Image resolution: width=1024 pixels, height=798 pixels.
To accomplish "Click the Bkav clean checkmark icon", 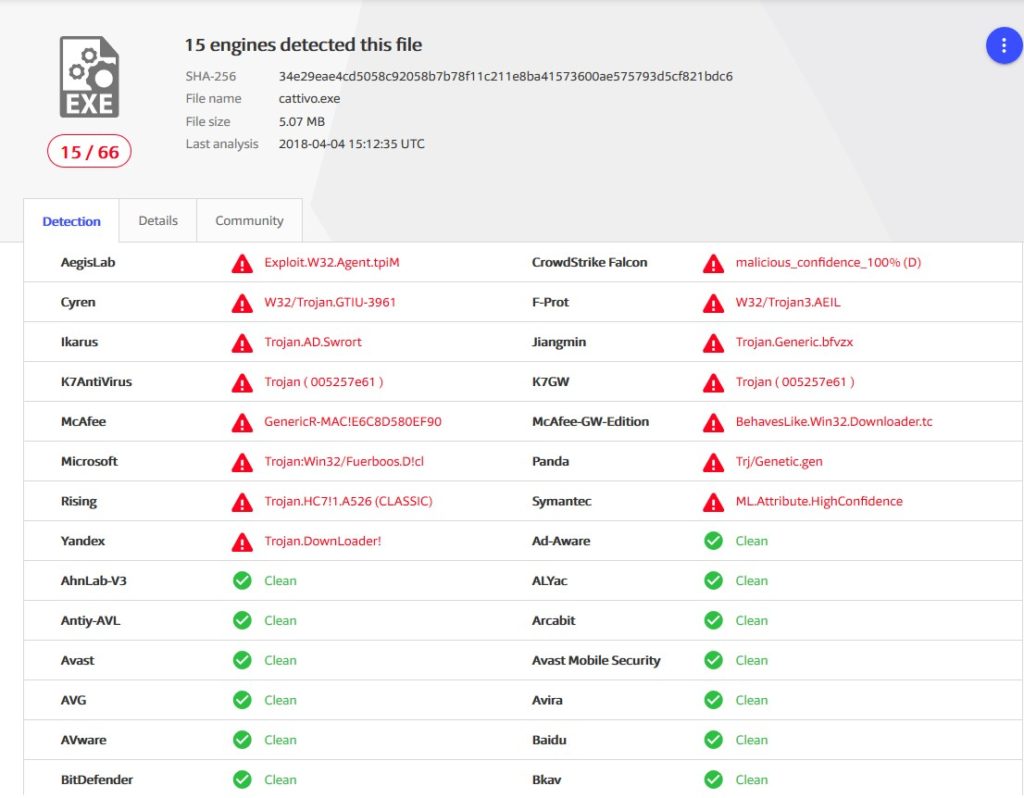I will (713, 780).
